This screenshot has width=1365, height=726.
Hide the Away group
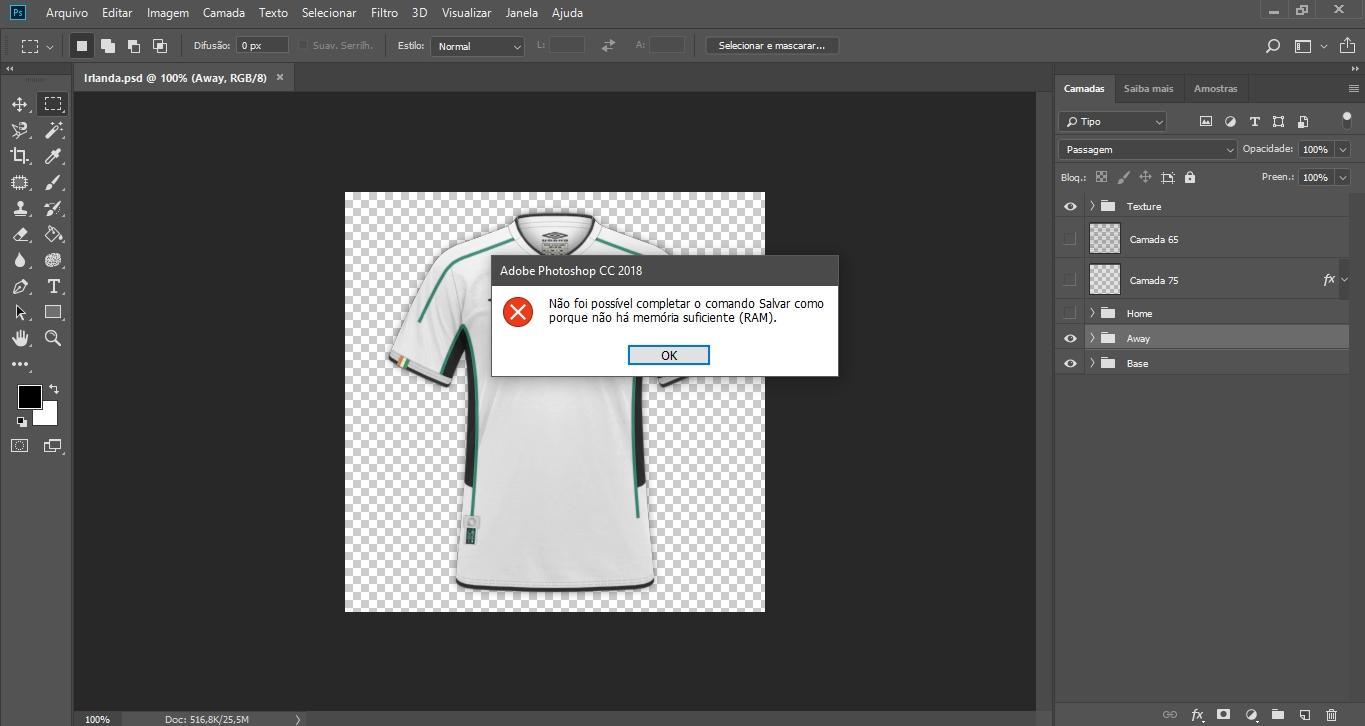pos(1070,338)
